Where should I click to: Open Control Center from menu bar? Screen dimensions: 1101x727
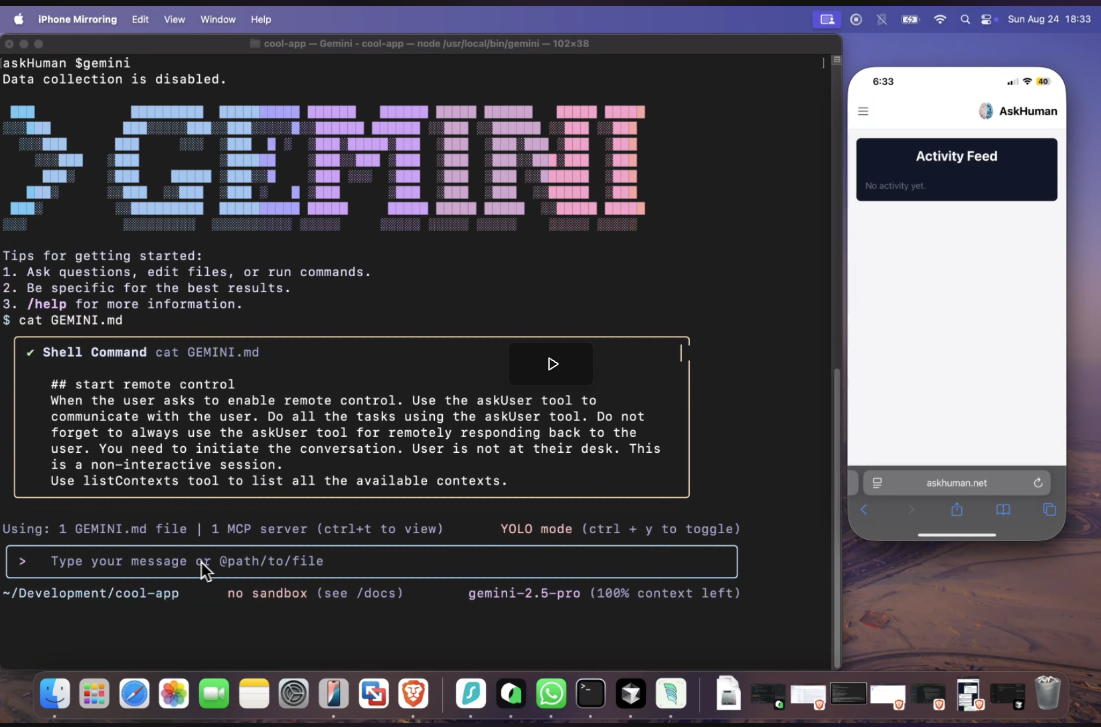coord(988,20)
